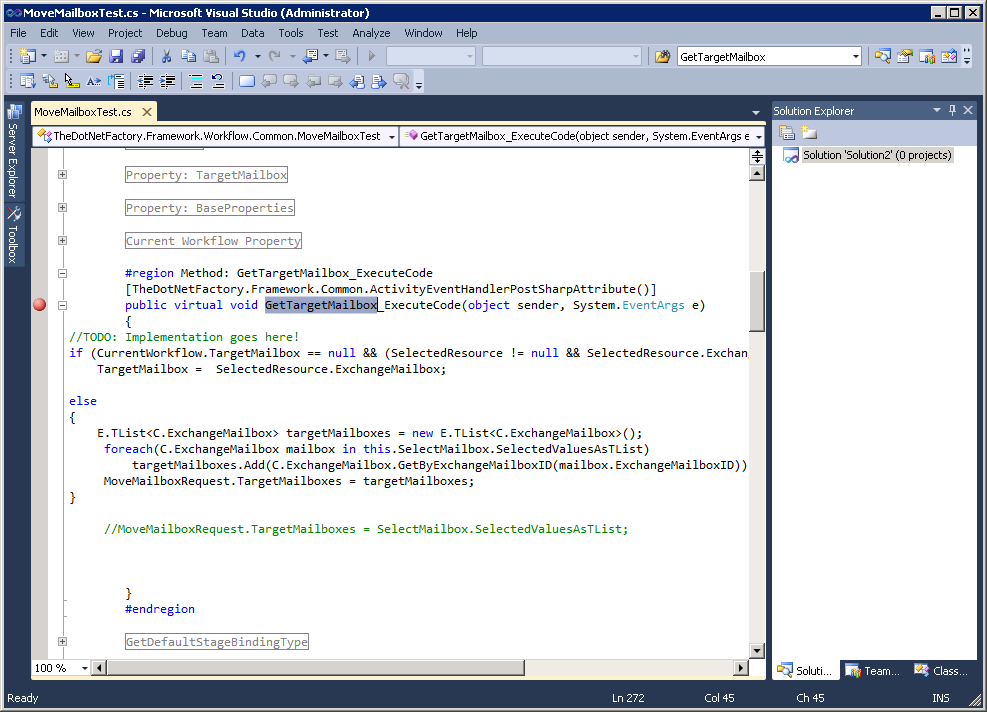This screenshot has height=712, width=987.
Task: Click the vertical scrollbar down arrow
Action: coord(757,649)
